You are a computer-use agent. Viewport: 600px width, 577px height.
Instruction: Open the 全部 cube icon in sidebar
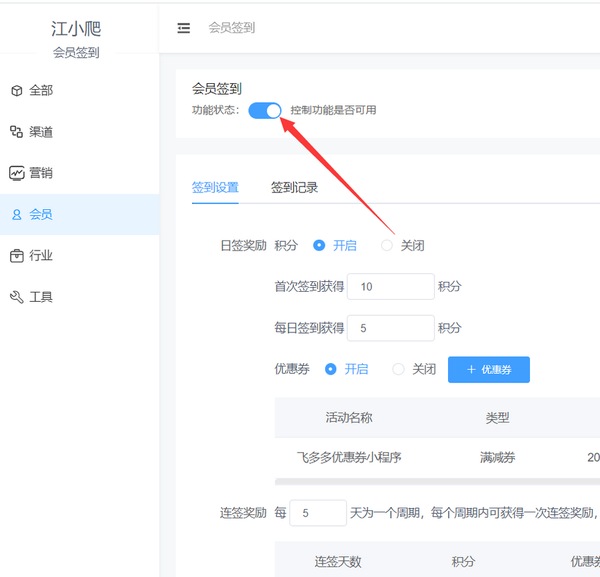click(16, 91)
